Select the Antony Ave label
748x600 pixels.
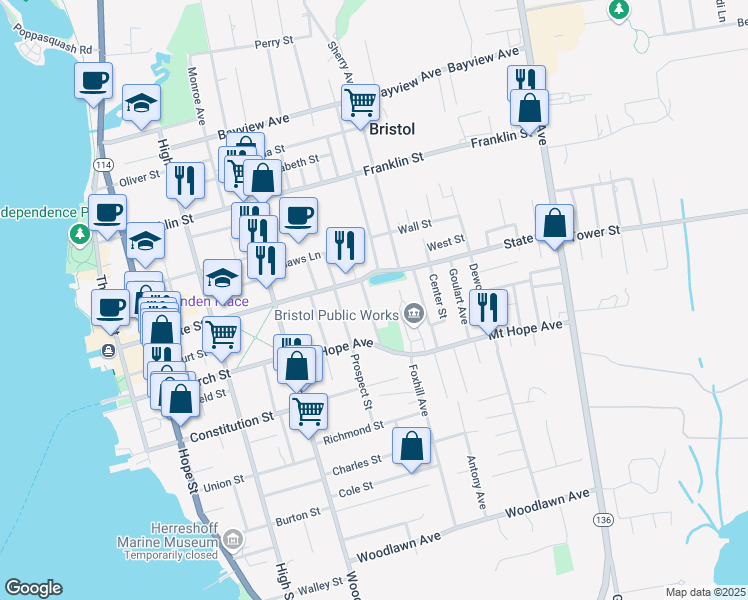tap(476, 482)
